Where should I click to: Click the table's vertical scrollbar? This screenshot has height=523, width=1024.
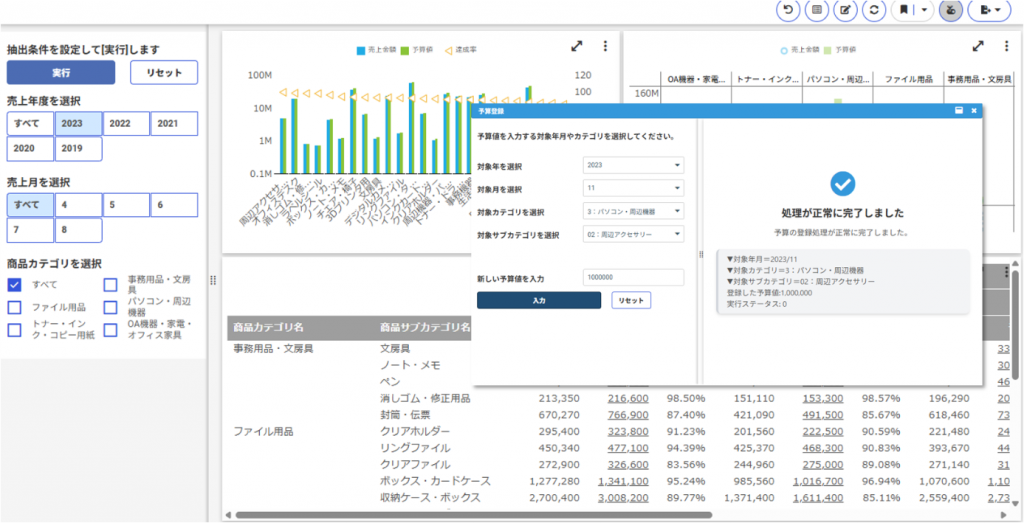[1016, 330]
